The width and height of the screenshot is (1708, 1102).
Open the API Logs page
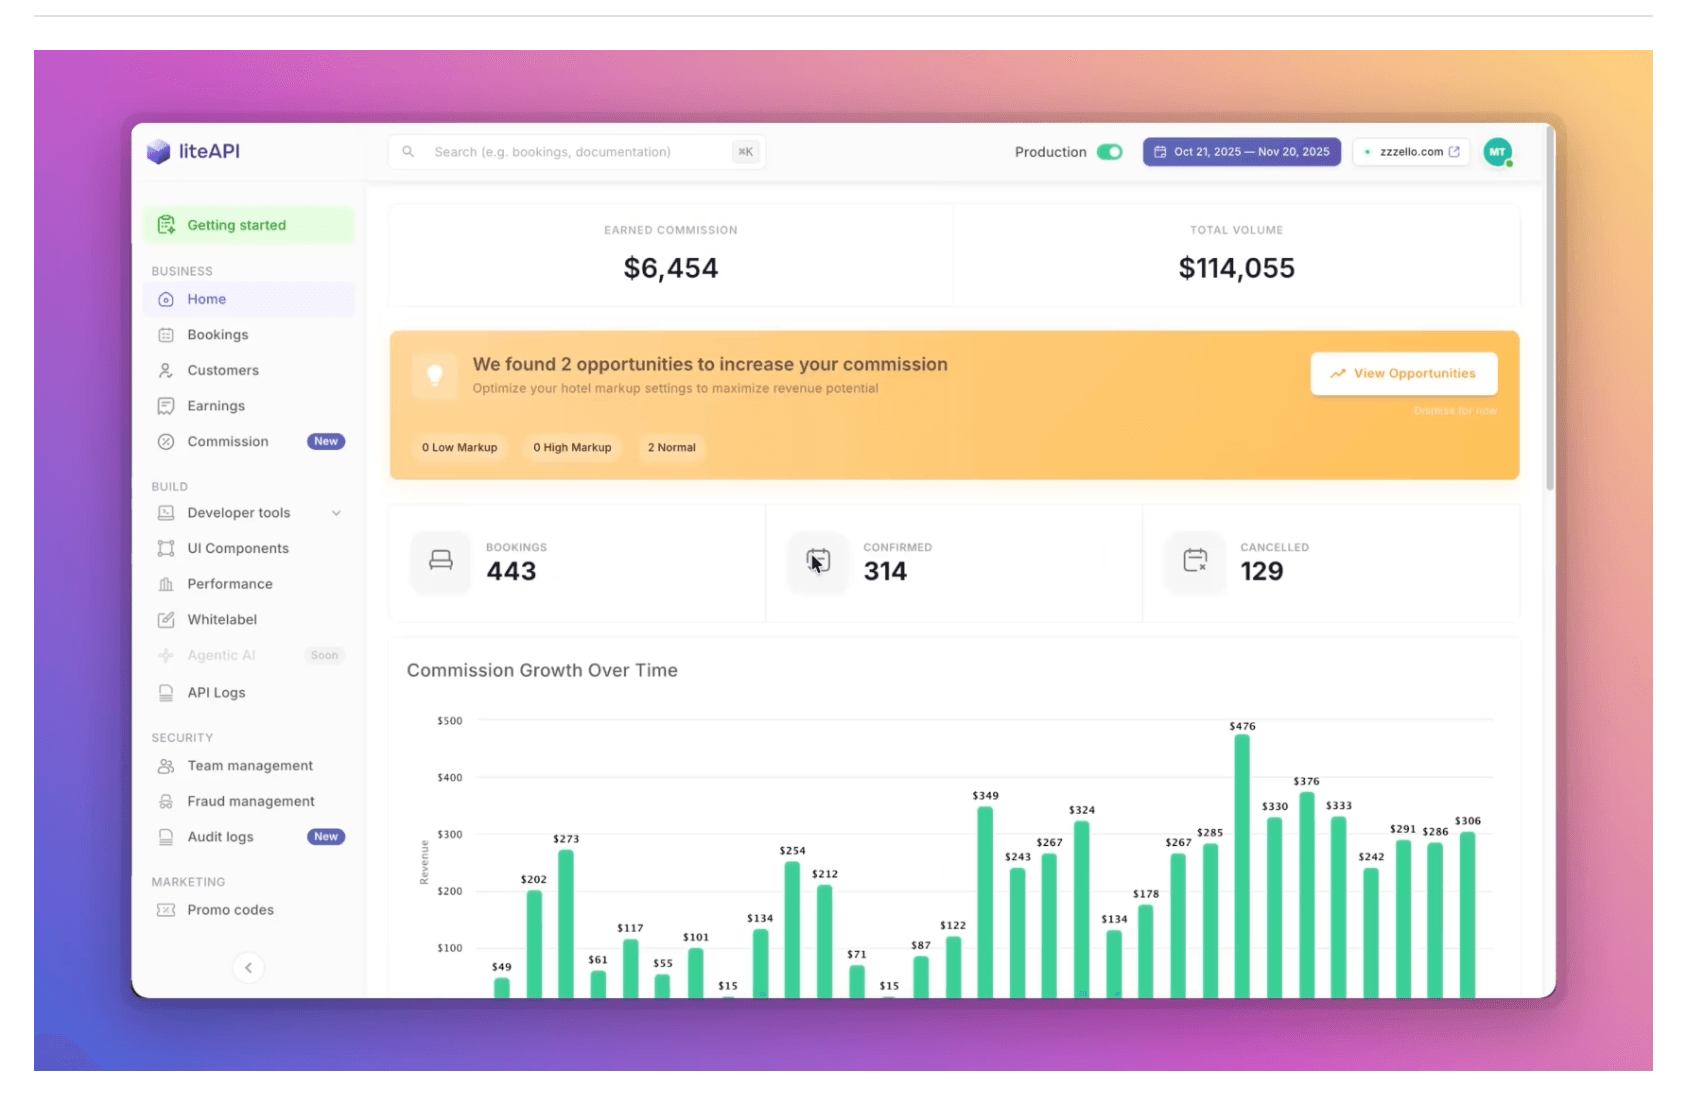(216, 693)
